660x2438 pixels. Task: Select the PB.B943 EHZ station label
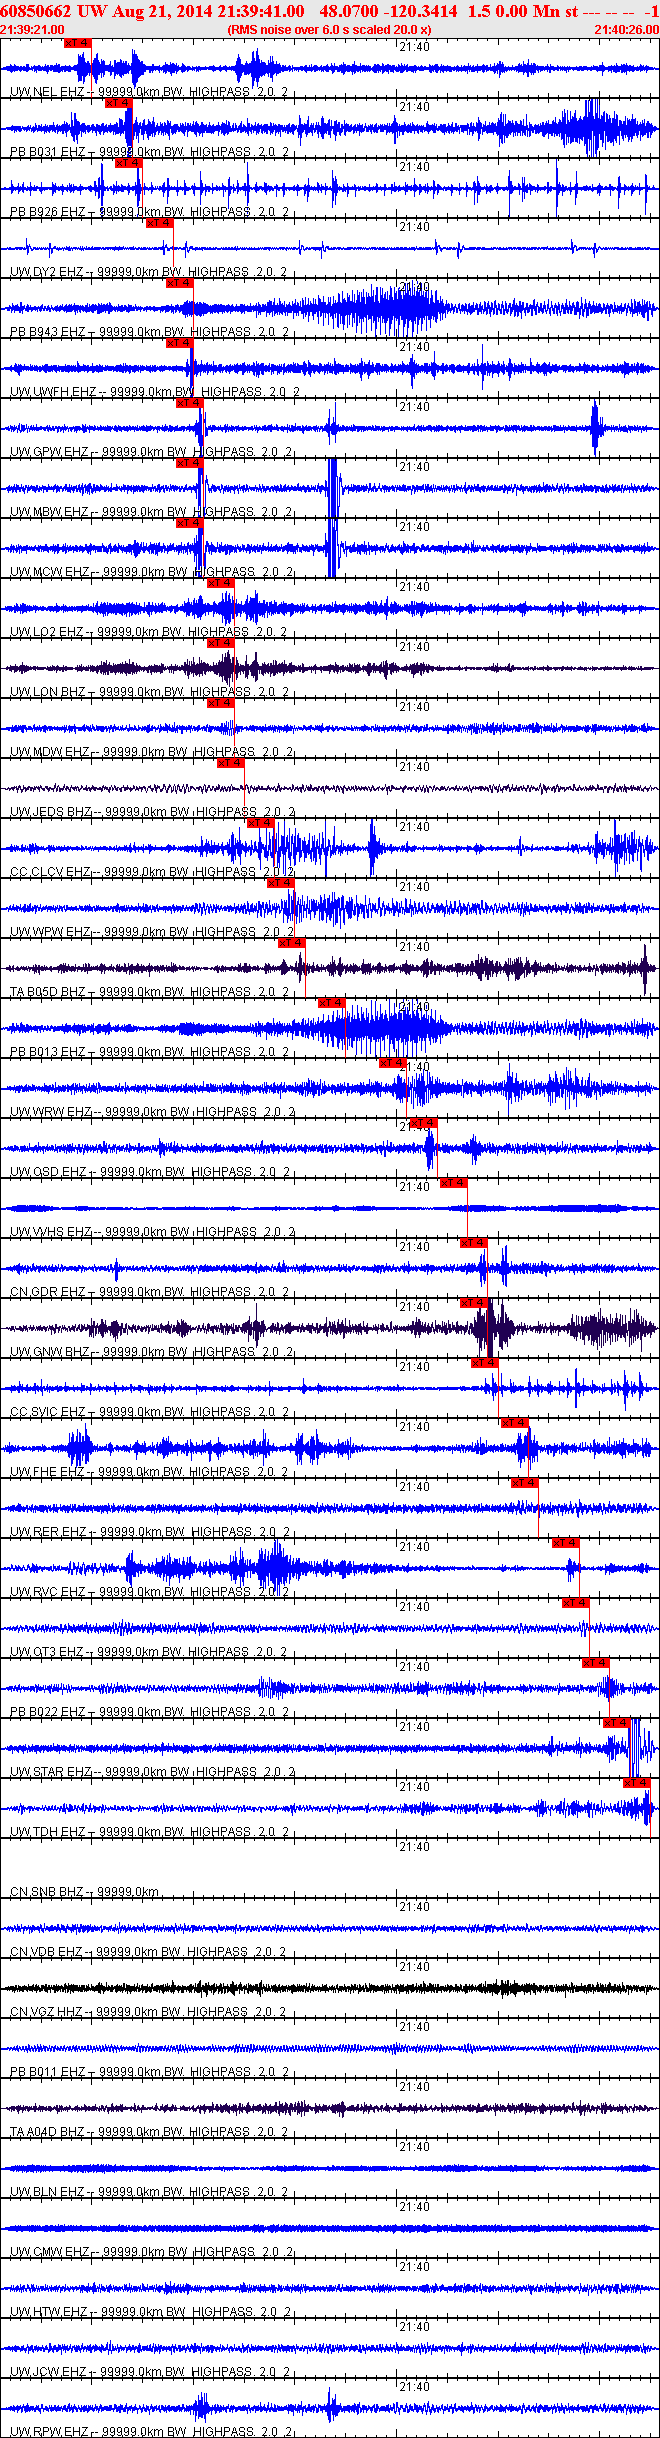[47, 332]
